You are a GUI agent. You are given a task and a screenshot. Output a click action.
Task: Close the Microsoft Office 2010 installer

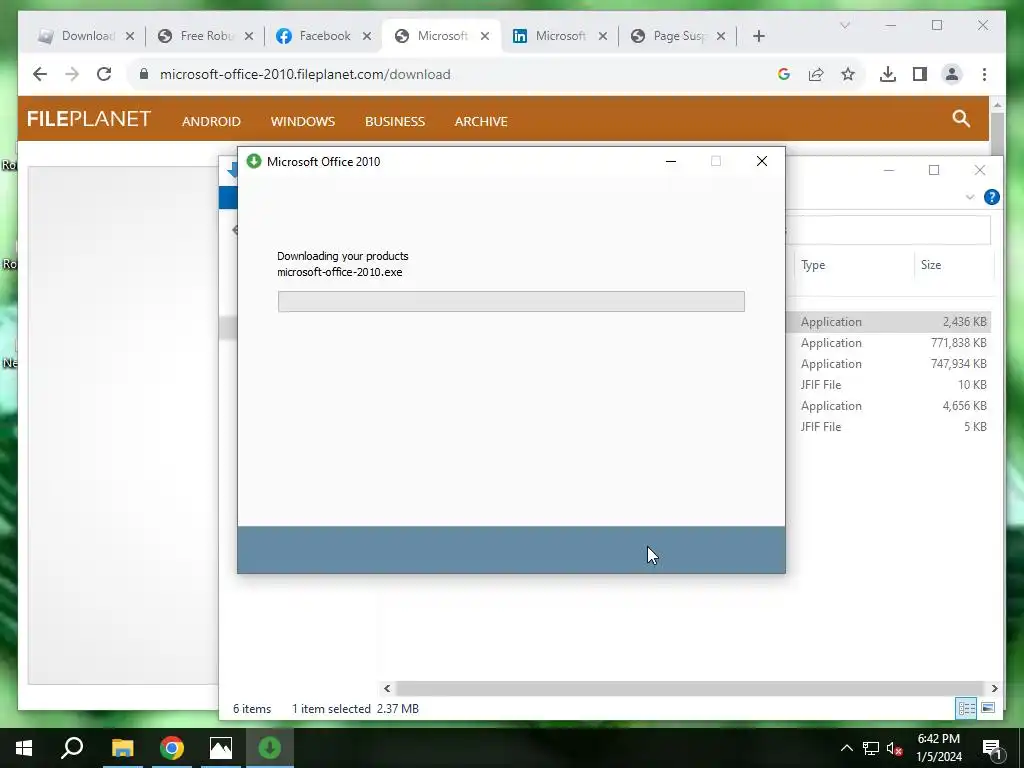[x=761, y=161]
